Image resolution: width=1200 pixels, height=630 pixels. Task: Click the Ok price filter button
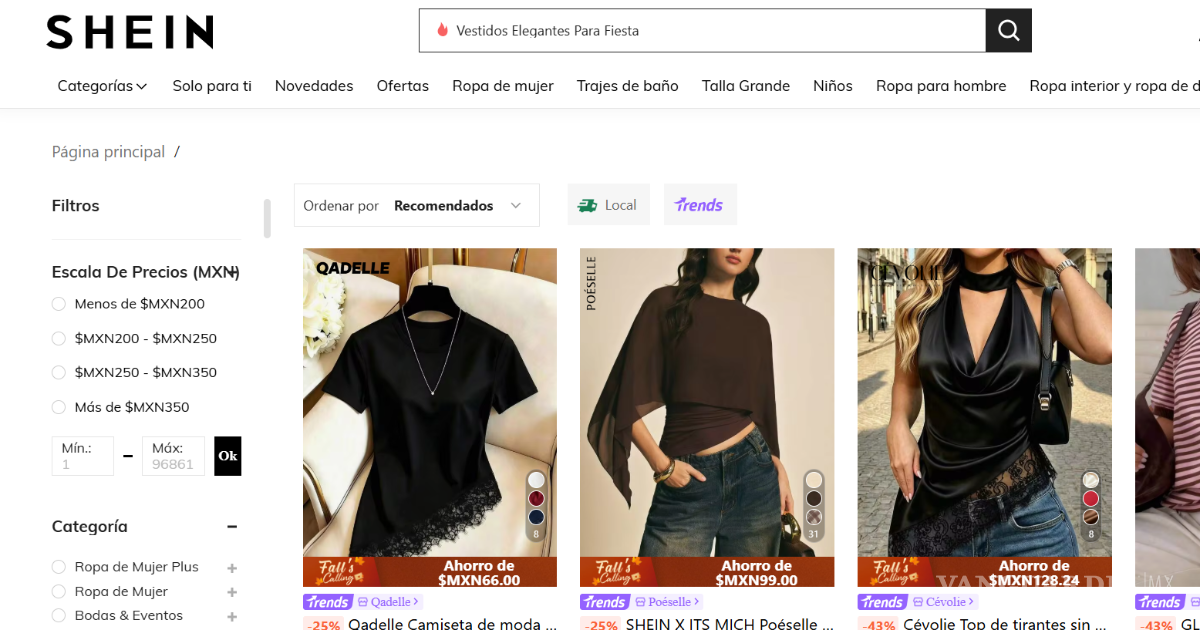pyautogui.click(x=228, y=456)
